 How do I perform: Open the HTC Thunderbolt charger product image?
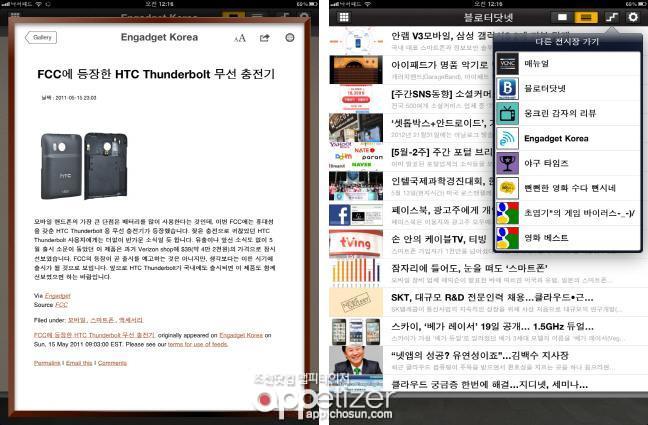(84, 166)
